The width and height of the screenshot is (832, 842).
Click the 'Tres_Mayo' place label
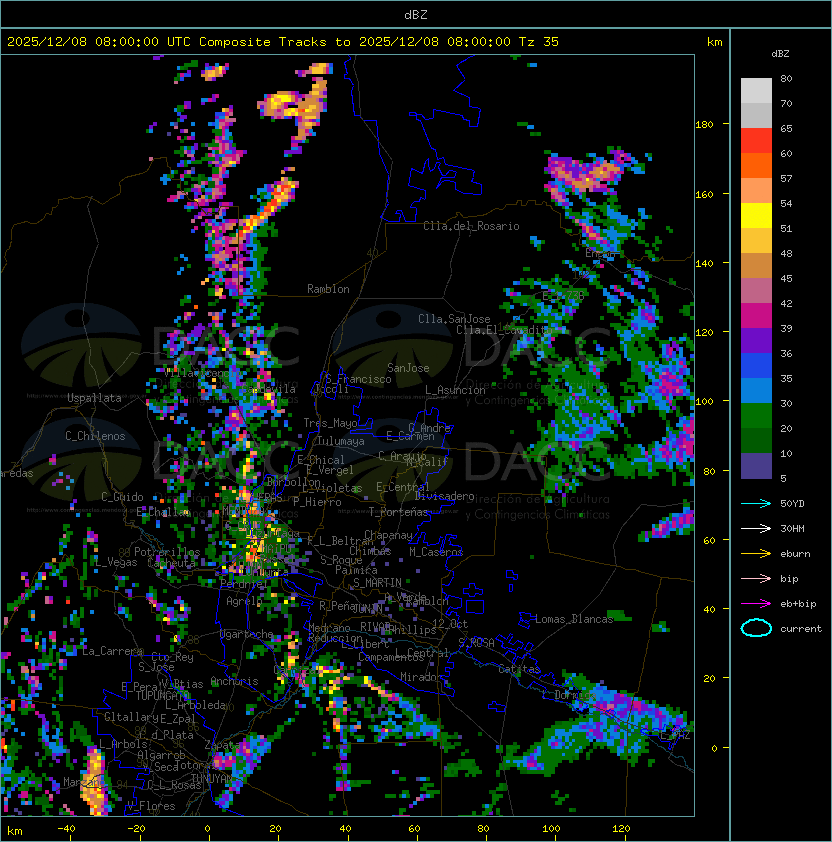(330, 423)
